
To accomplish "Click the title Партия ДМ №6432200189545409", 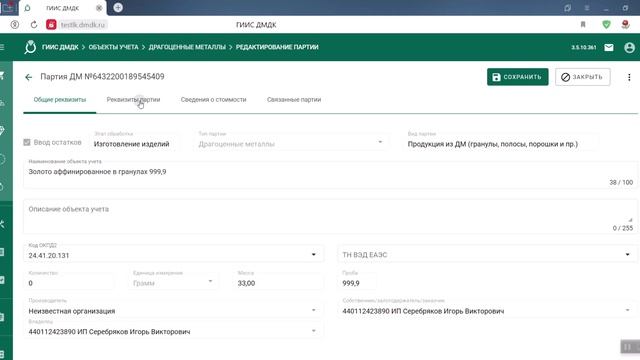I will coord(102,77).
